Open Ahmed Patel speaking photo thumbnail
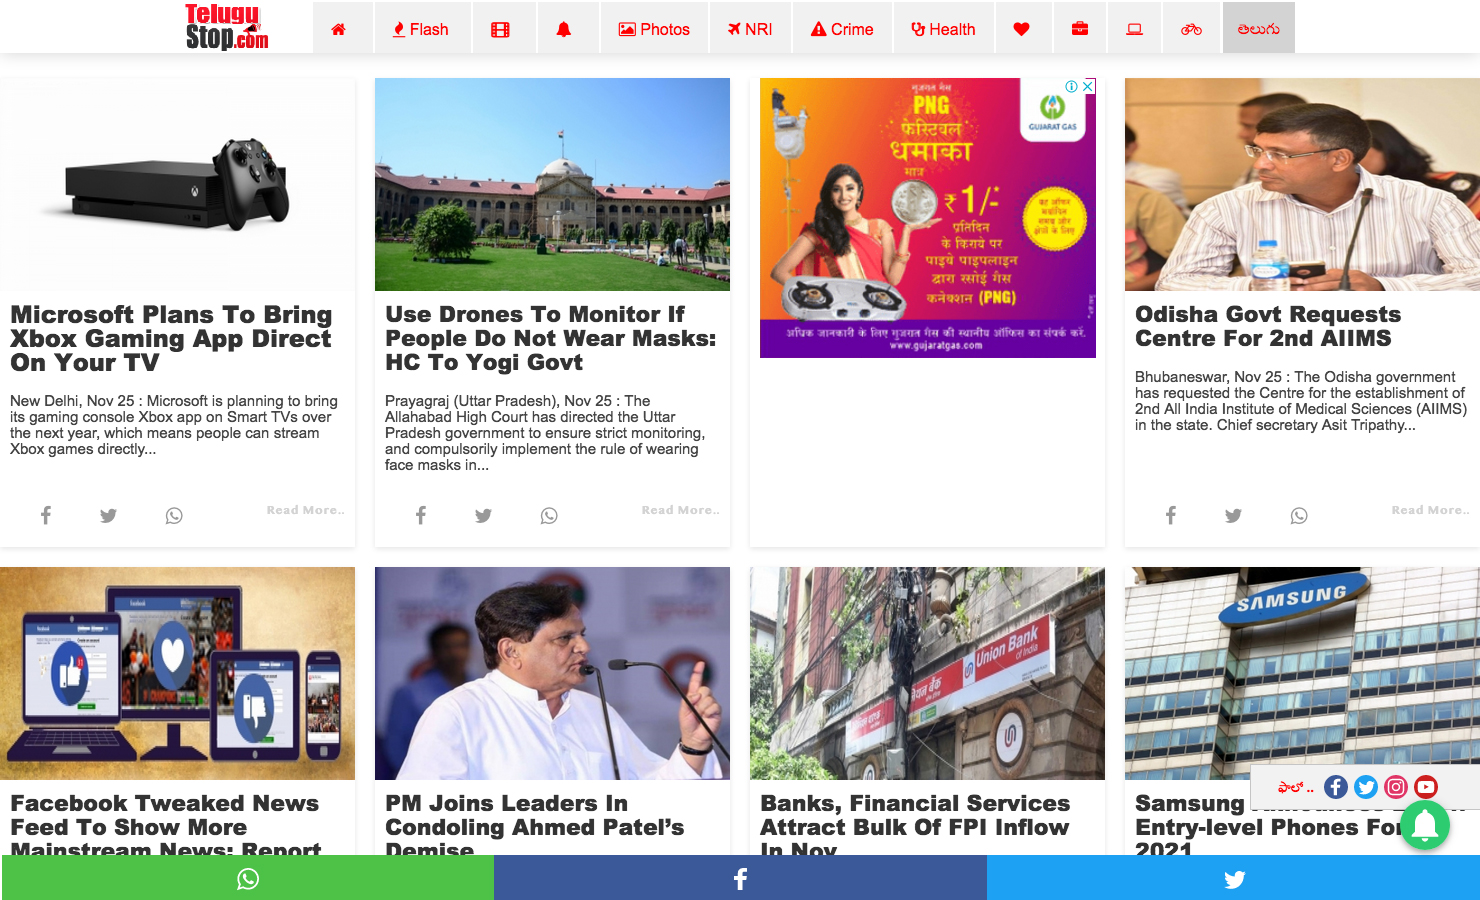Viewport: 1480px width, 900px height. 552,673
